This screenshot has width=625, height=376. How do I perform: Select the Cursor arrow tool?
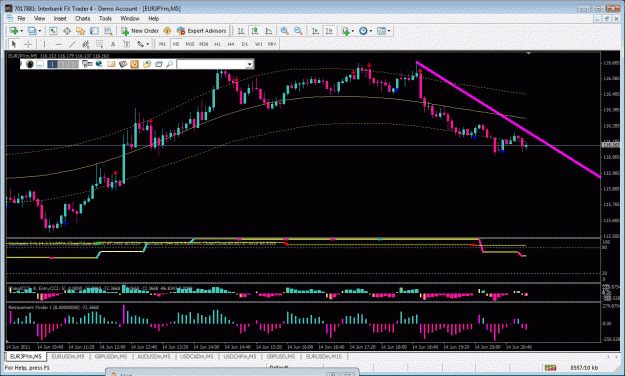(x=14, y=44)
